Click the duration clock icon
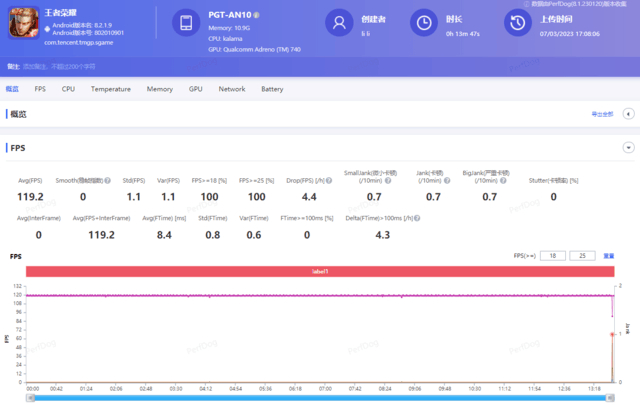This screenshot has height=405, width=640. coord(425,22)
